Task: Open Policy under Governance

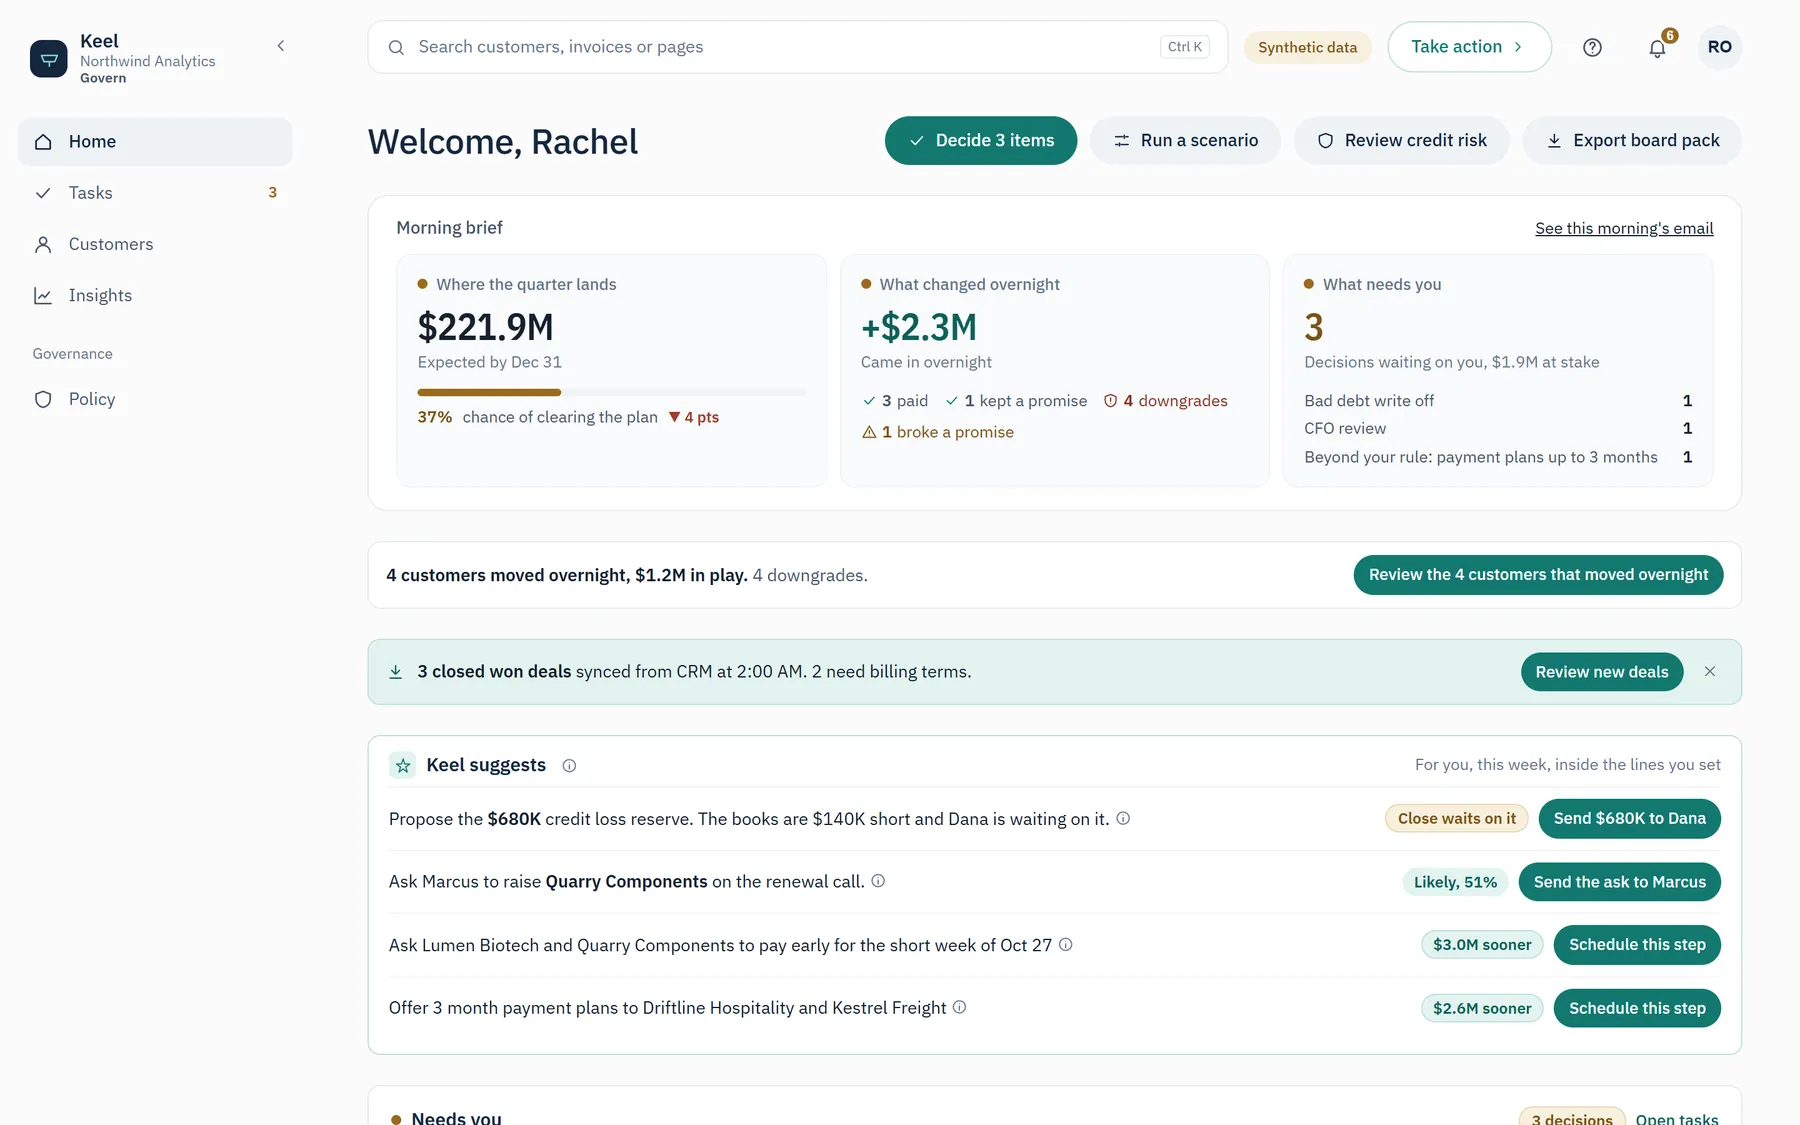Action: coord(155,399)
